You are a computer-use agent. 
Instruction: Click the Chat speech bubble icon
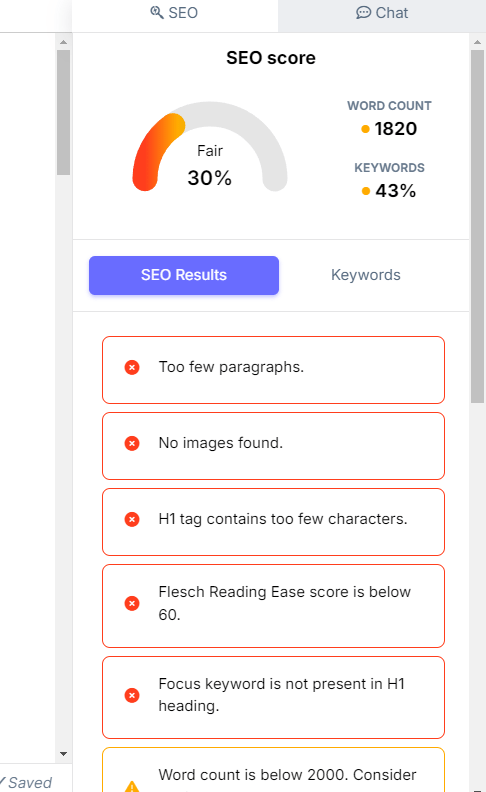(363, 13)
